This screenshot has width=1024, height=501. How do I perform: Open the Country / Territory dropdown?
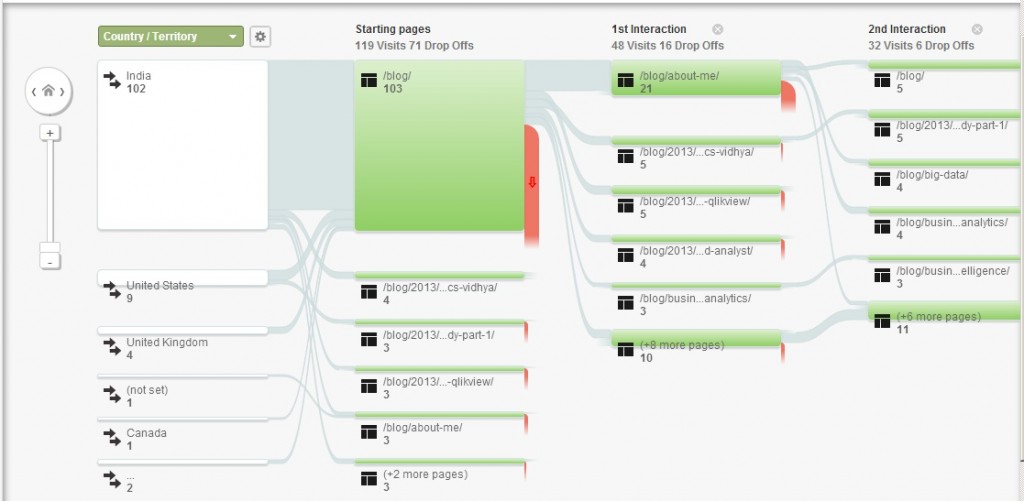tap(171, 37)
